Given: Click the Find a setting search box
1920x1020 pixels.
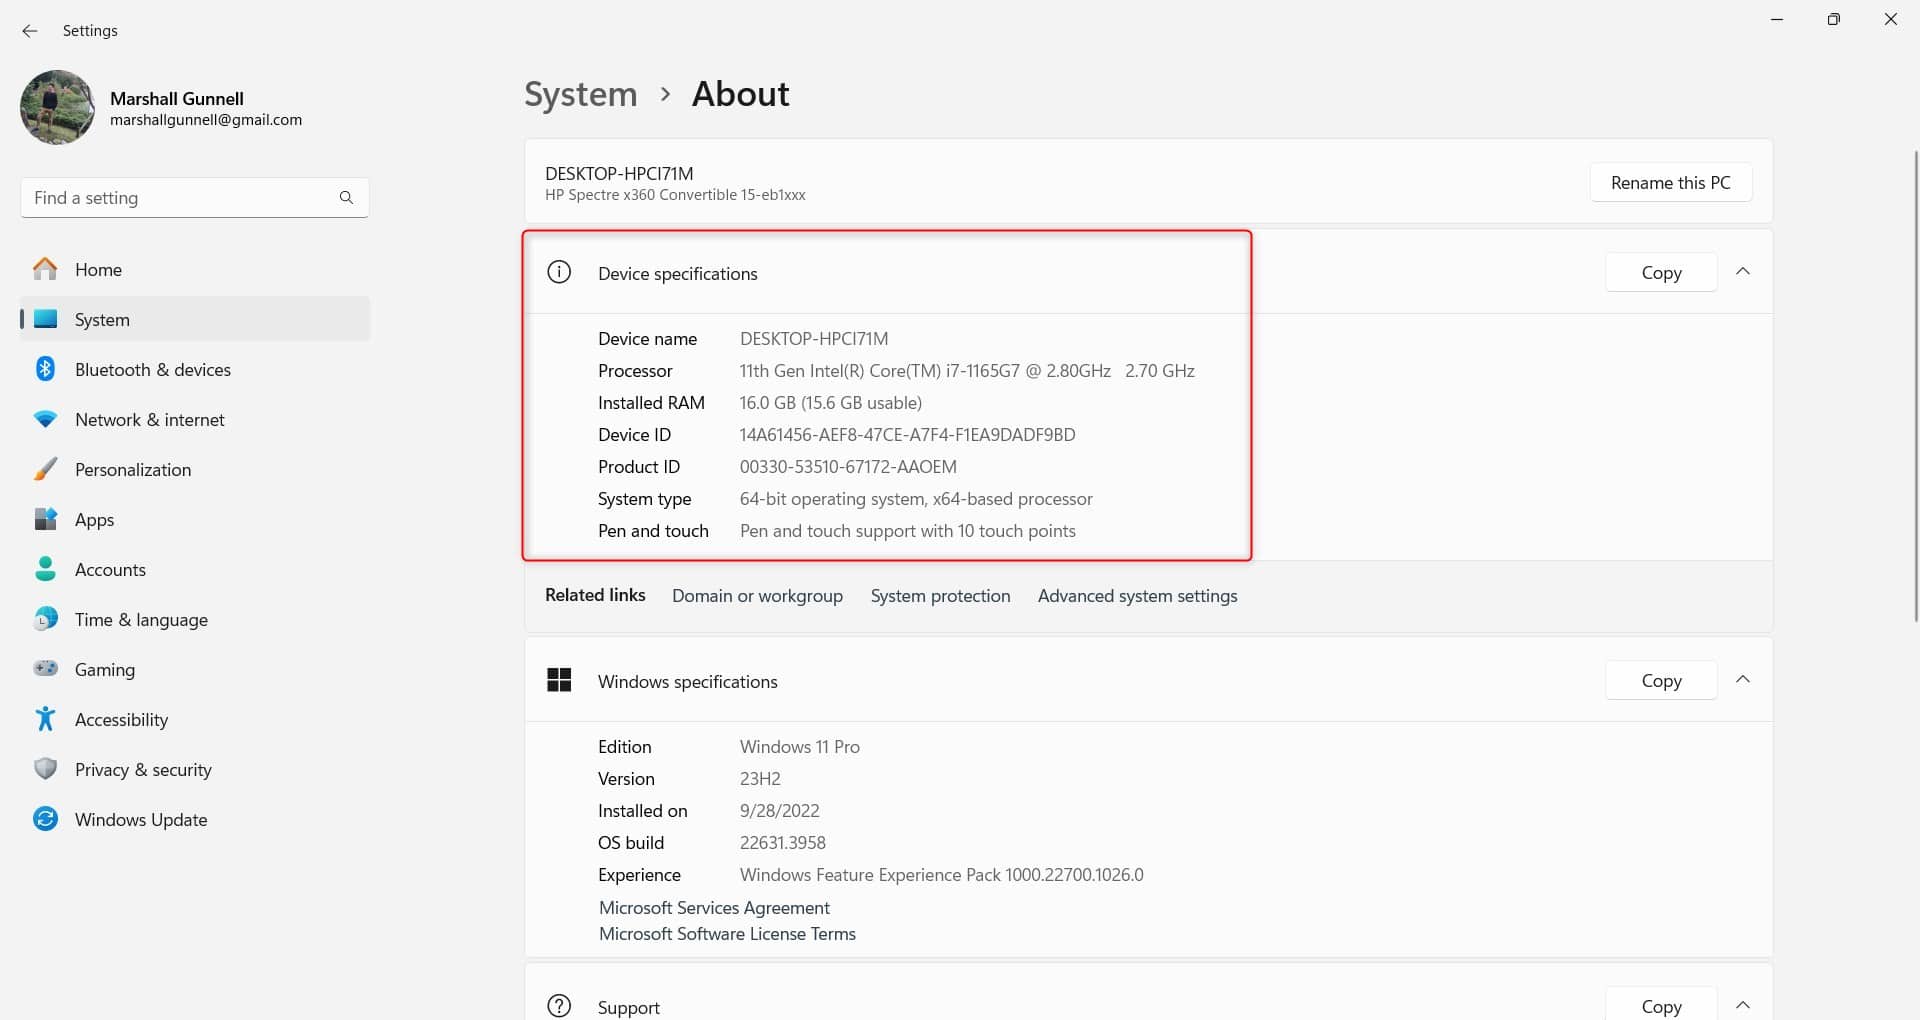Looking at the screenshot, I should point(194,198).
